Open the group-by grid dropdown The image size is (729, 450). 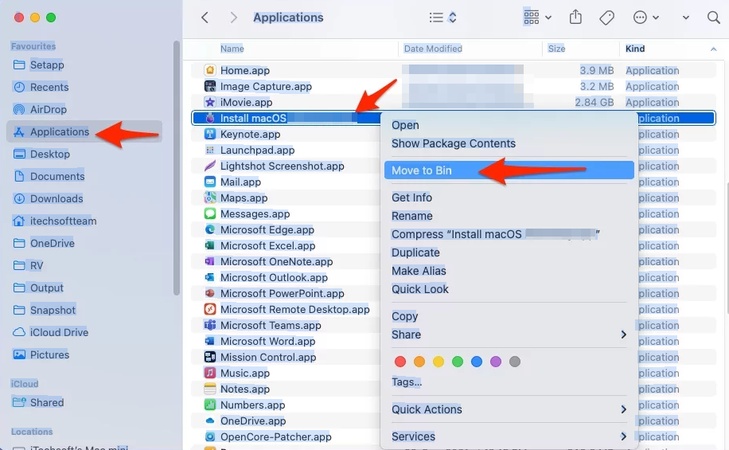pyautogui.click(x=537, y=18)
